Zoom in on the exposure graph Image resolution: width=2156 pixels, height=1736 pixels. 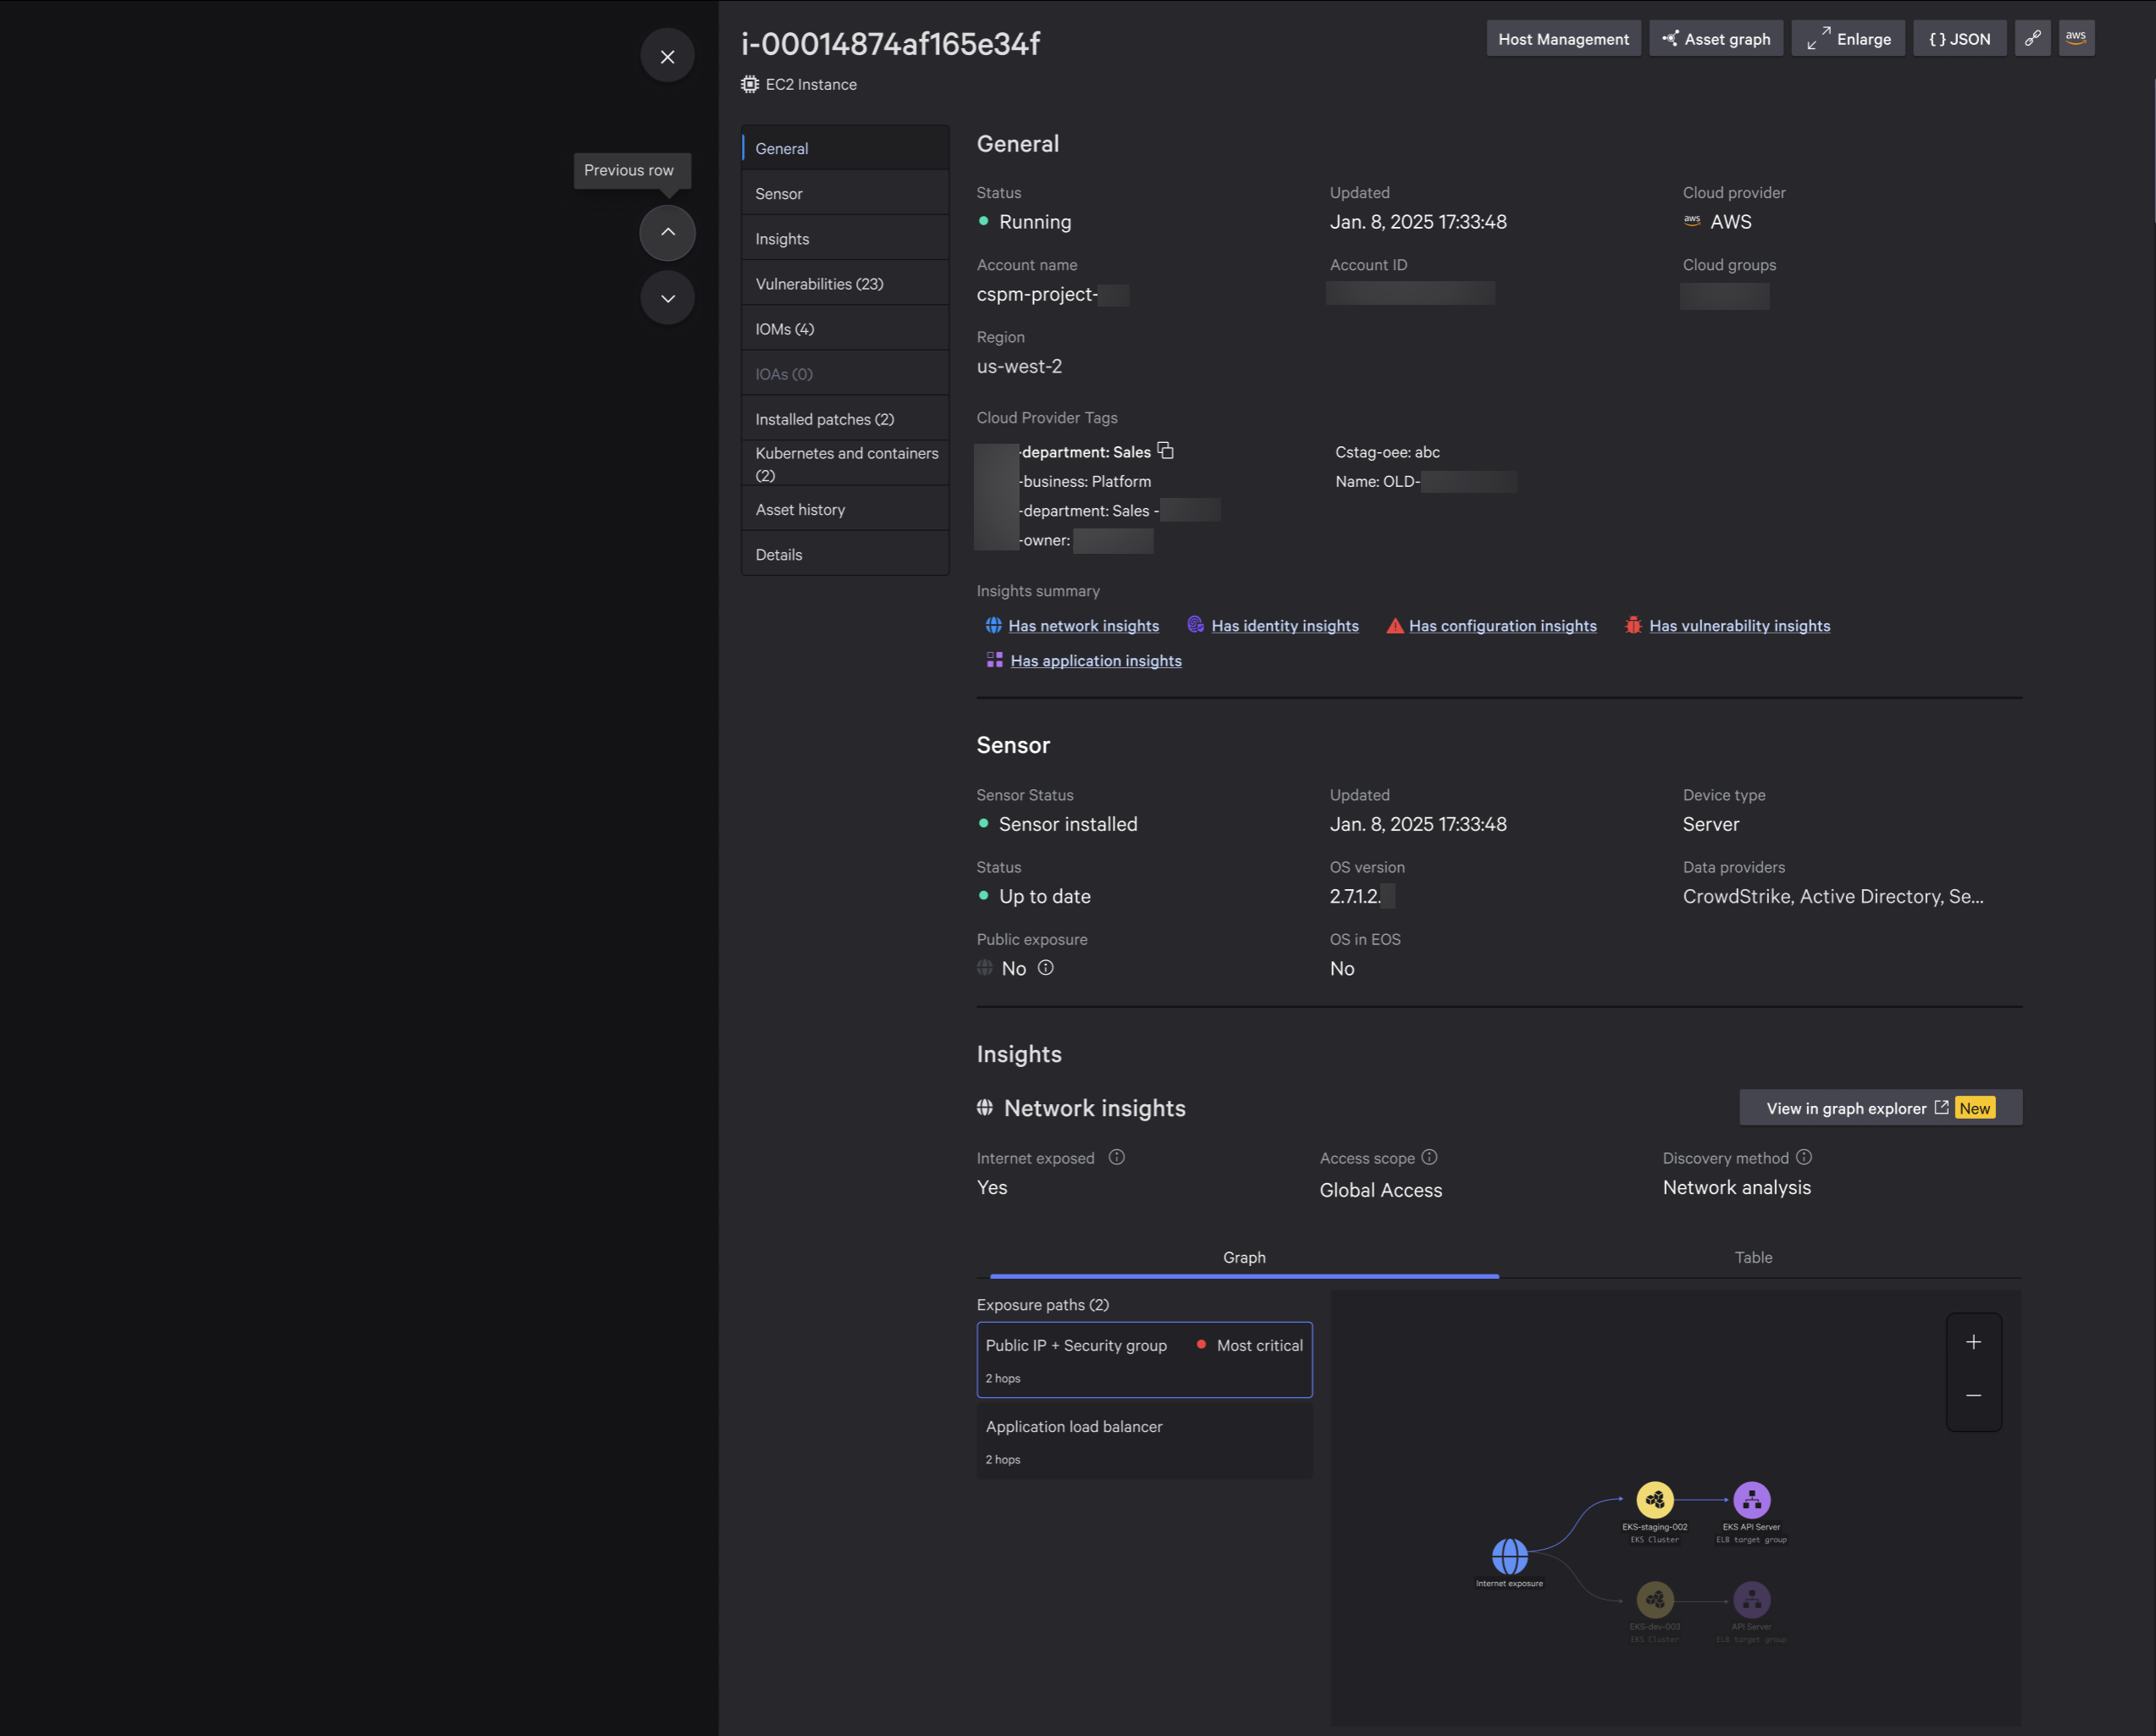pos(1973,1342)
